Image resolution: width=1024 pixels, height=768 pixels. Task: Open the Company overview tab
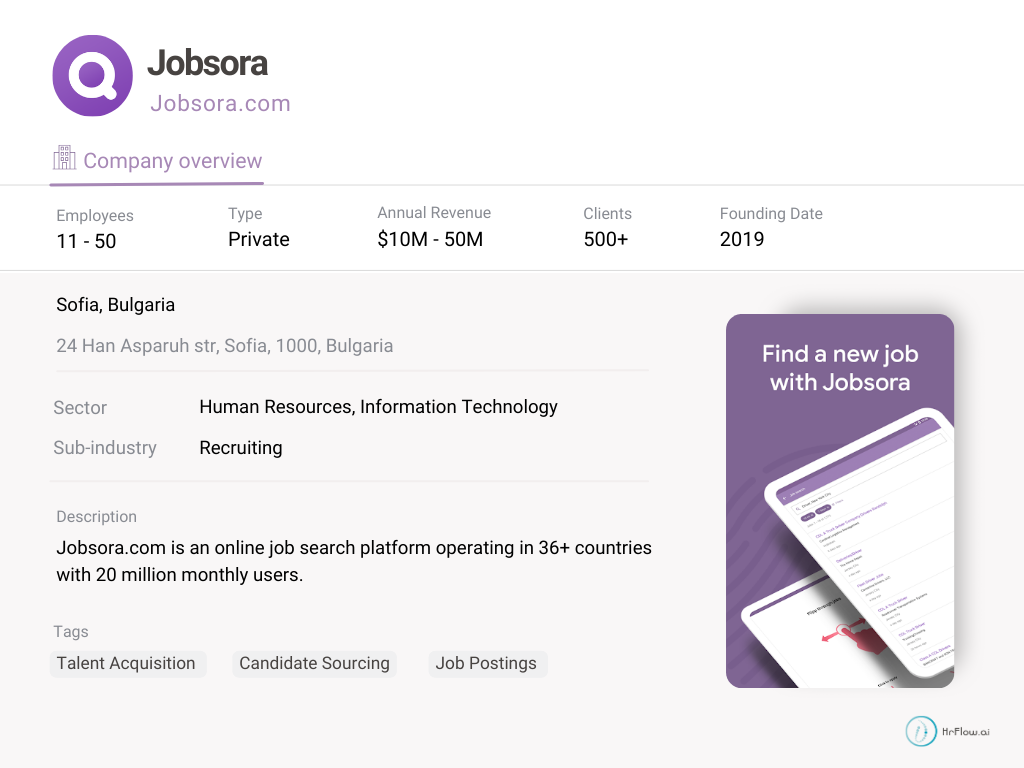pyautogui.click(x=172, y=161)
